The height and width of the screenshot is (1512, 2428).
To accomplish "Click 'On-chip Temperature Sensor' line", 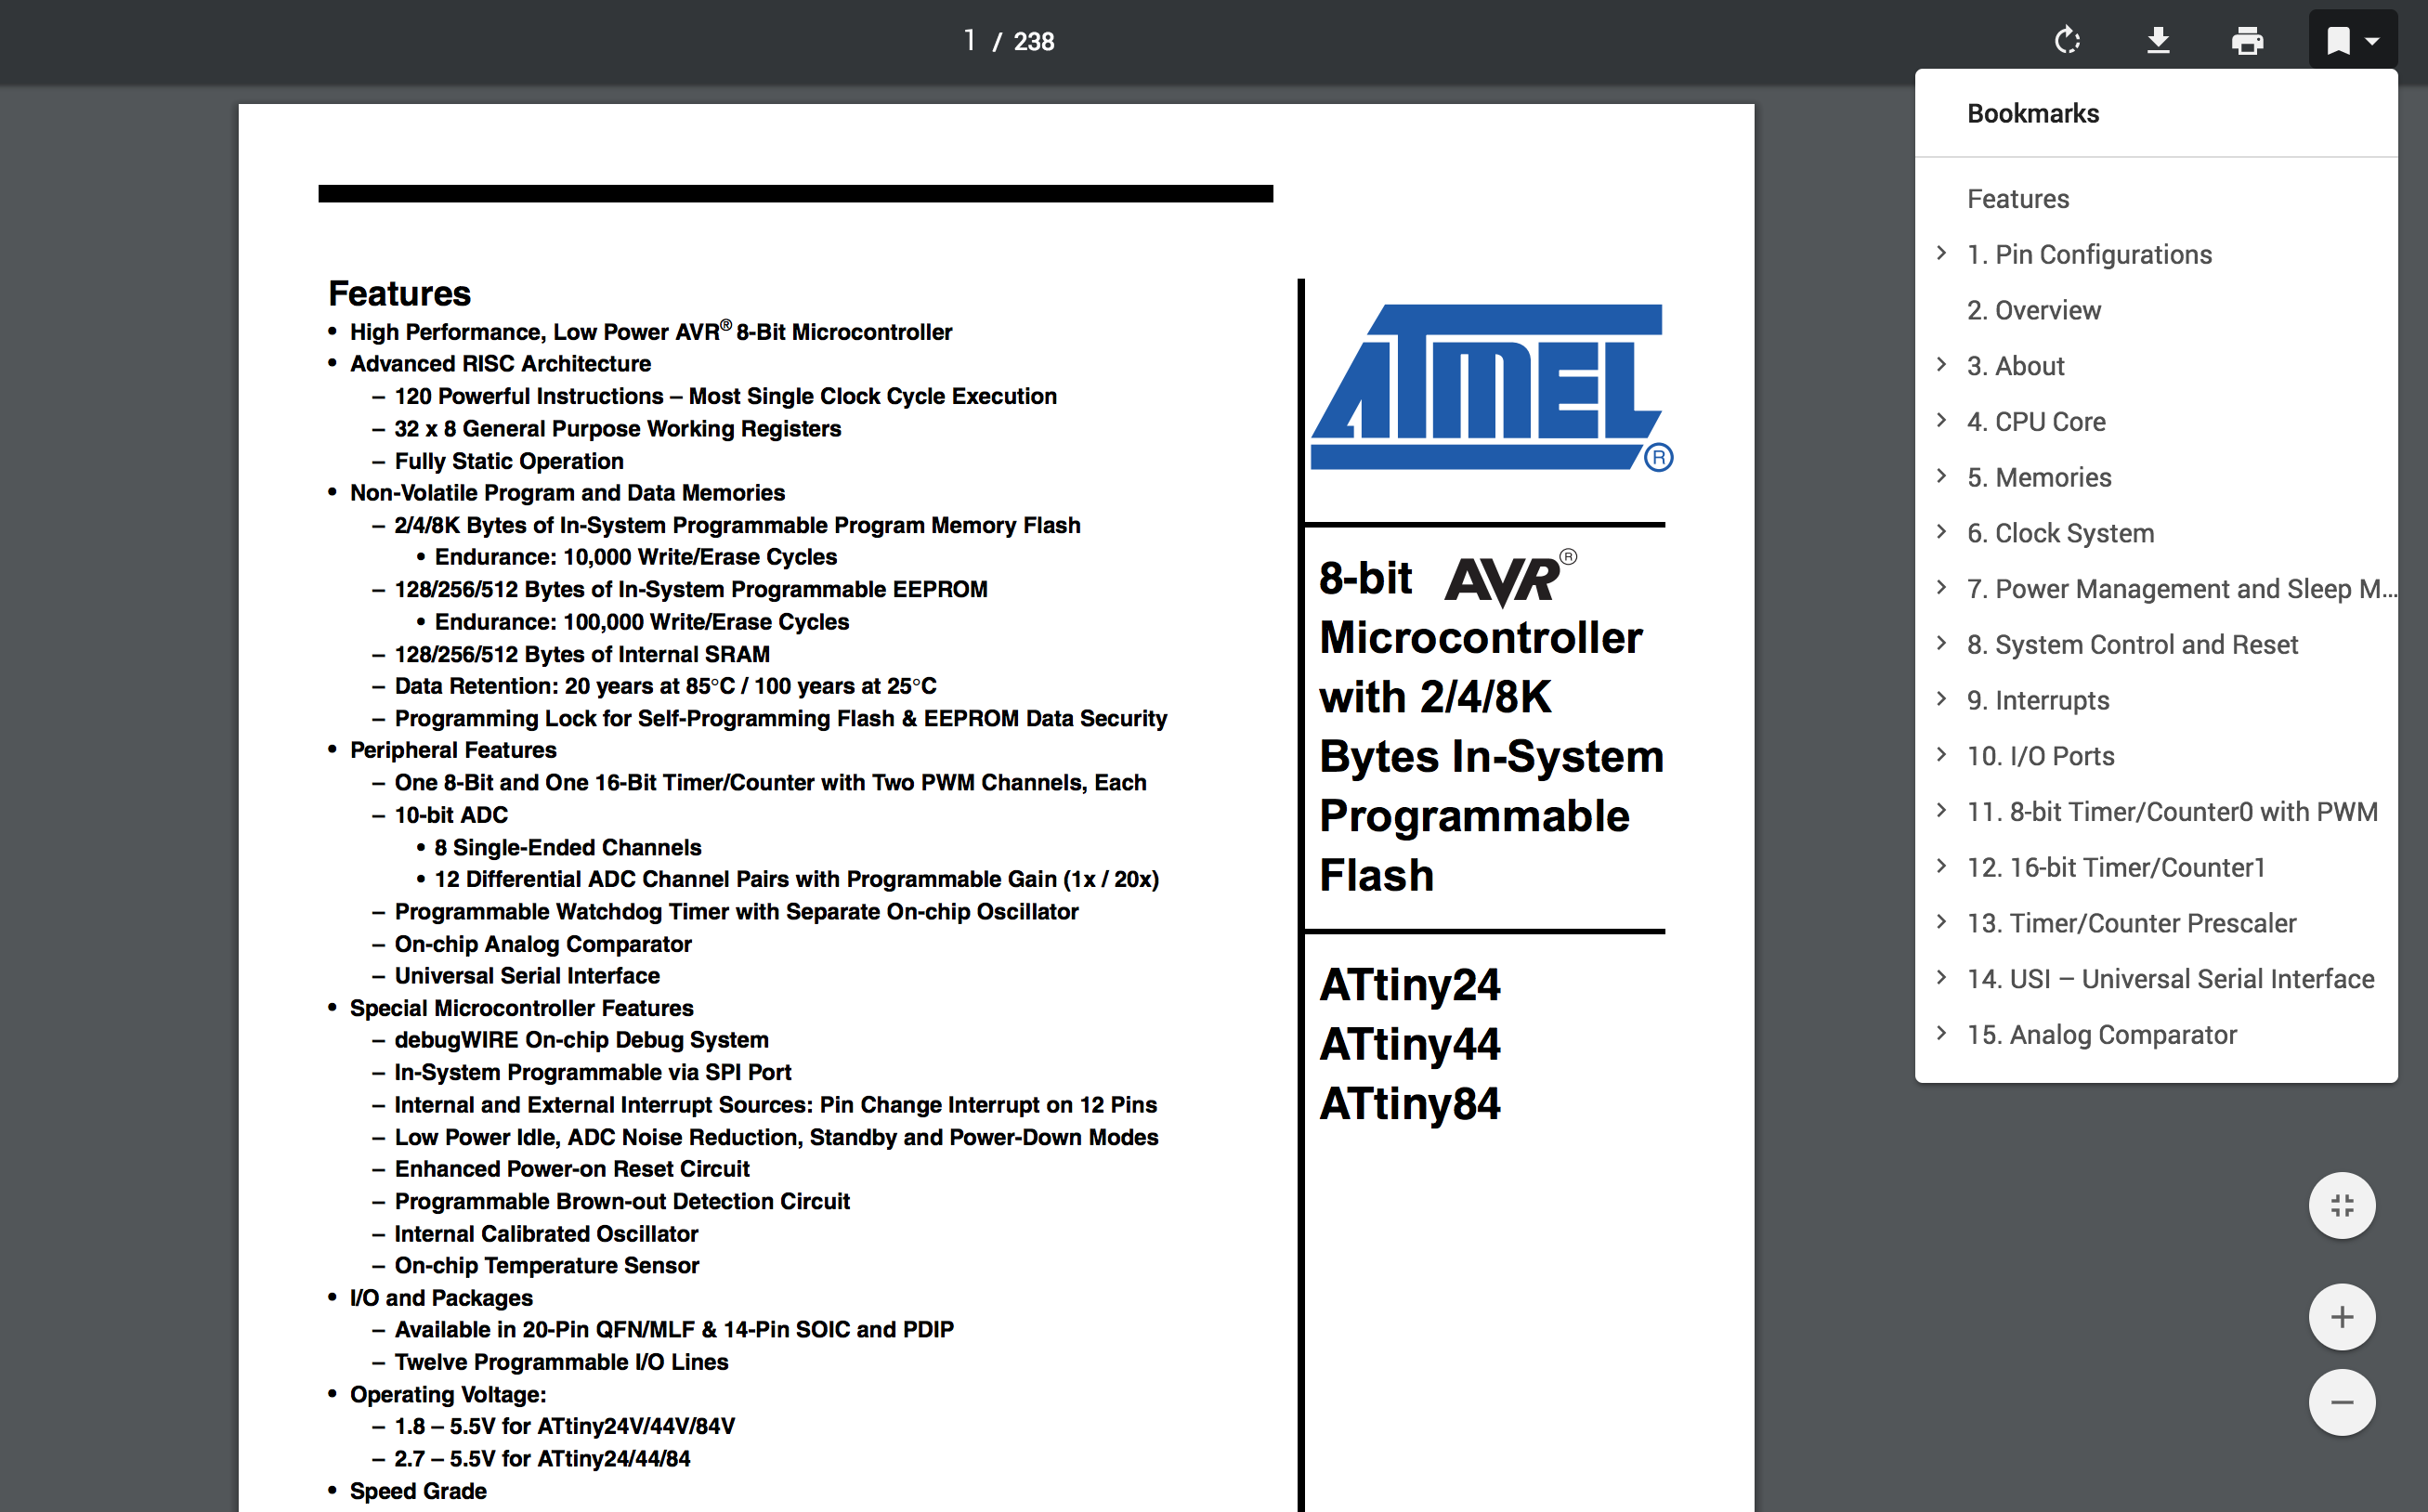I will pyautogui.click(x=547, y=1266).
